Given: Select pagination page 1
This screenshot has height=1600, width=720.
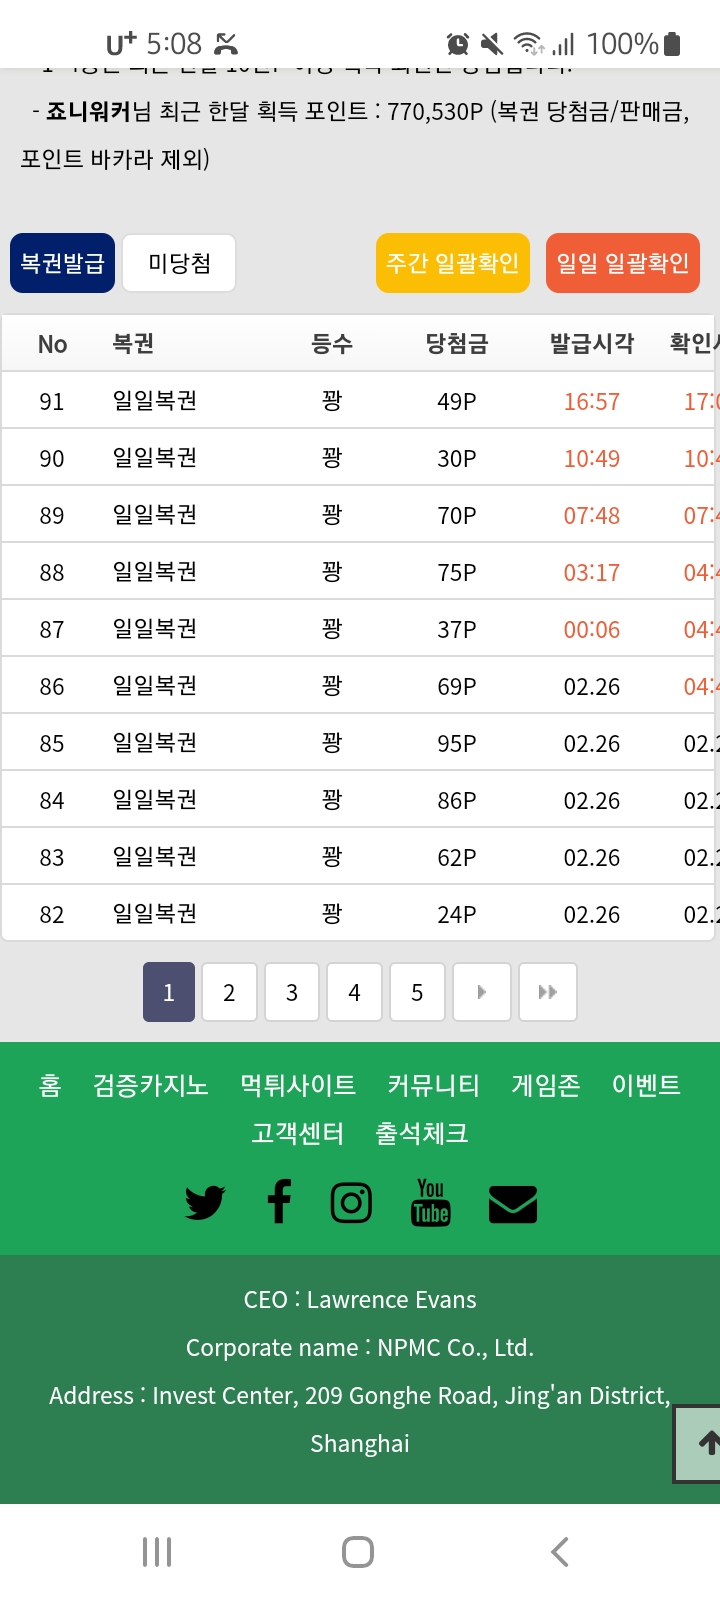Looking at the screenshot, I should 169,992.
